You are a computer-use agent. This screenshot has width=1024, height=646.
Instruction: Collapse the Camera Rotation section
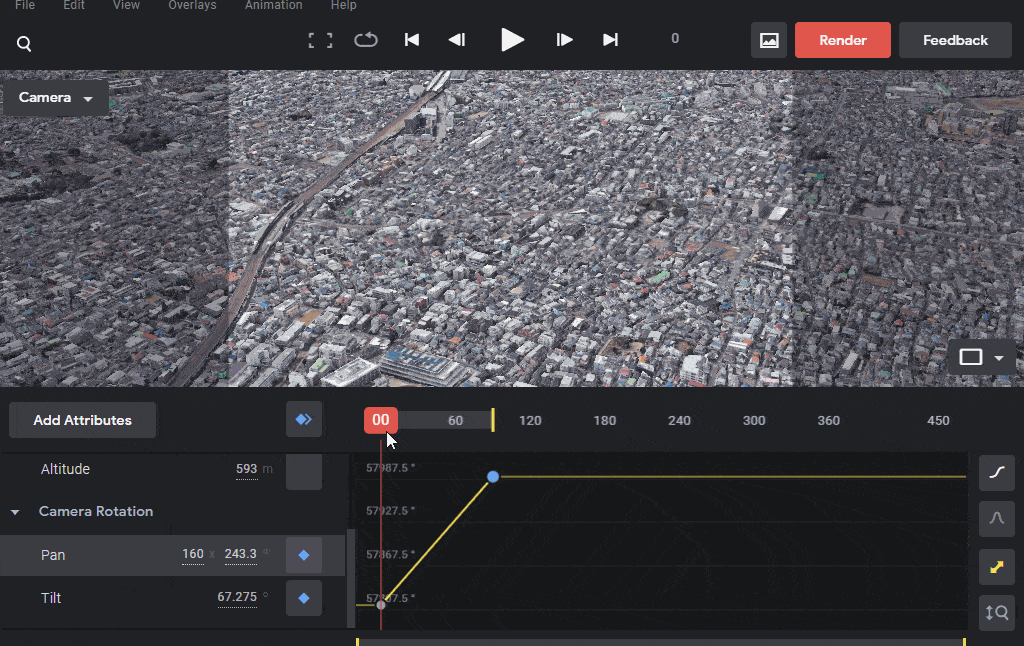click(15, 512)
